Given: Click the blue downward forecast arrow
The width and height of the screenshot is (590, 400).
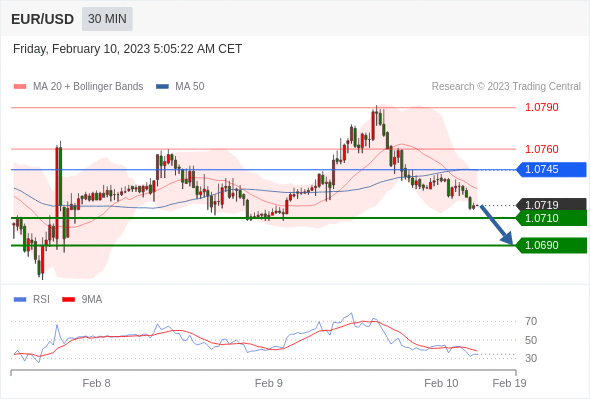Looking at the screenshot, I should pos(497,225).
